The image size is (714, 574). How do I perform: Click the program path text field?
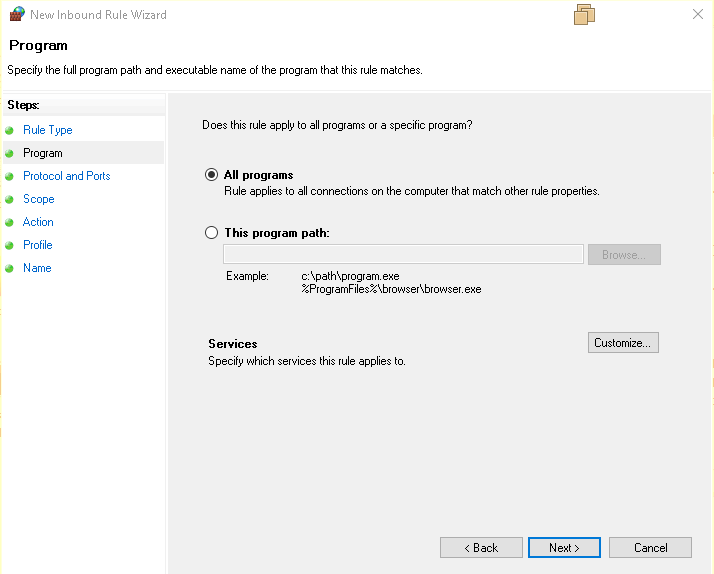(403, 254)
